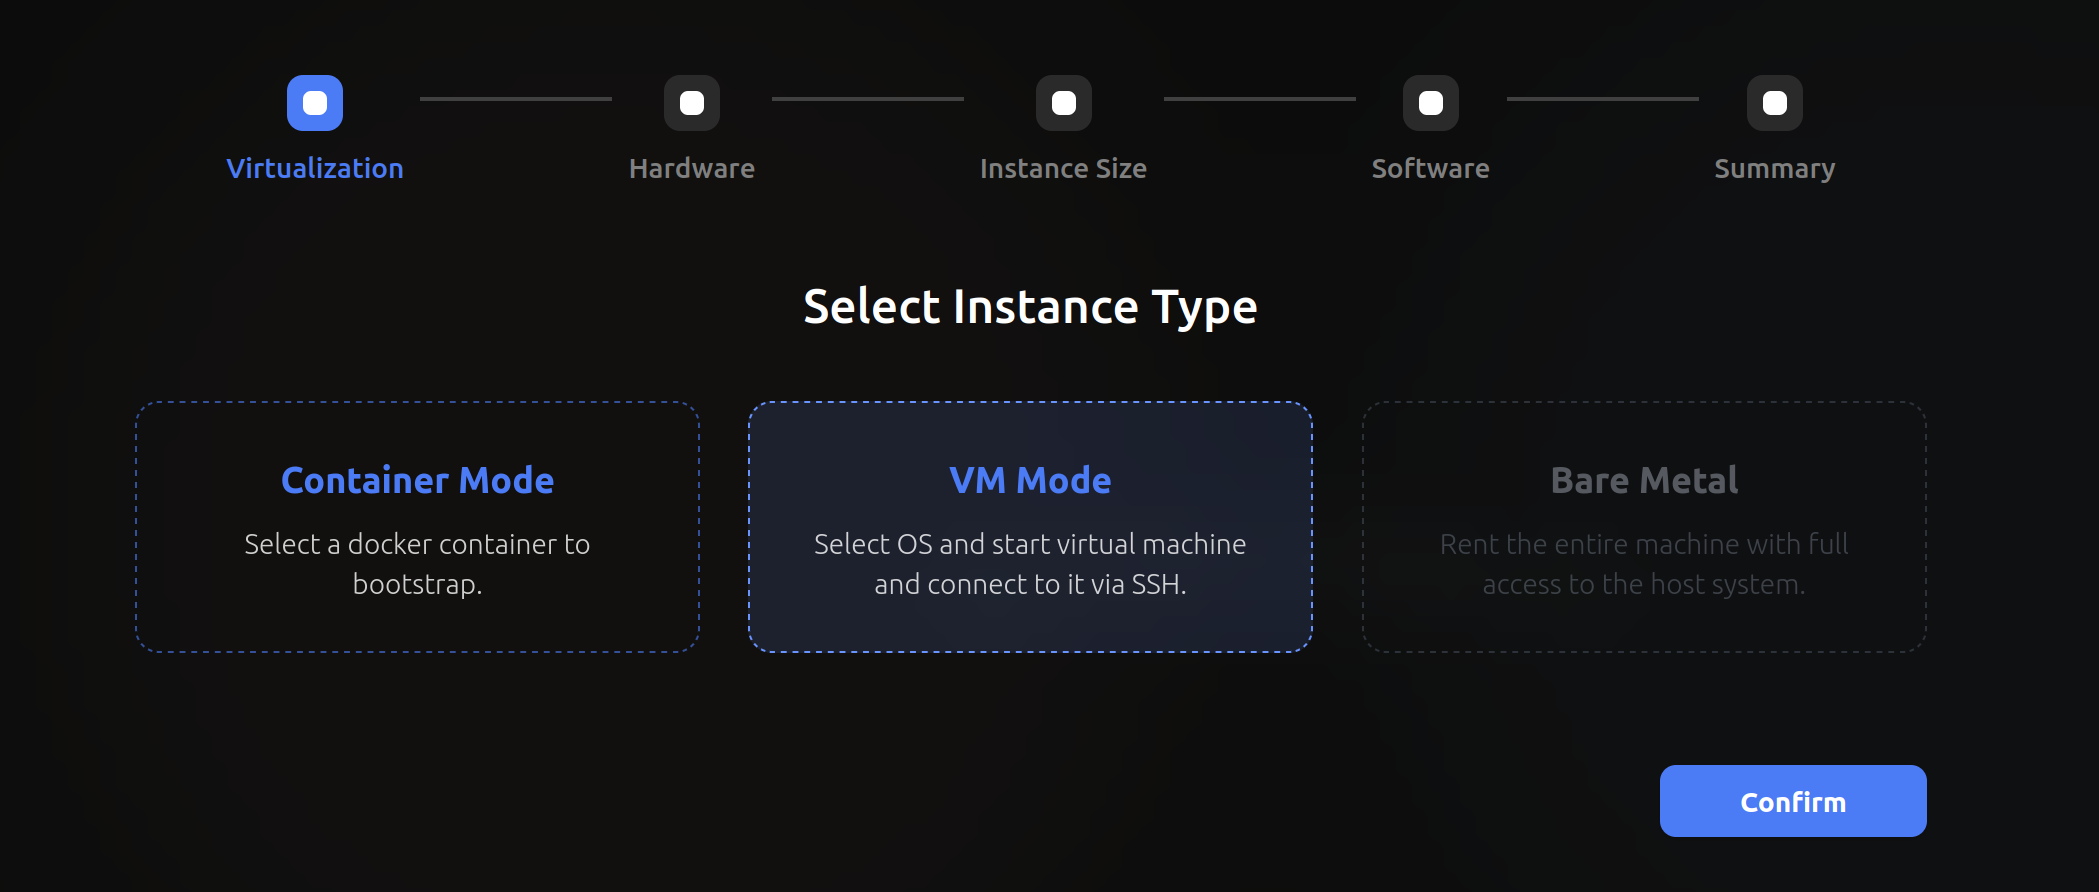
Task: Click progress line between Virtualization and Hardware
Action: (x=516, y=99)
